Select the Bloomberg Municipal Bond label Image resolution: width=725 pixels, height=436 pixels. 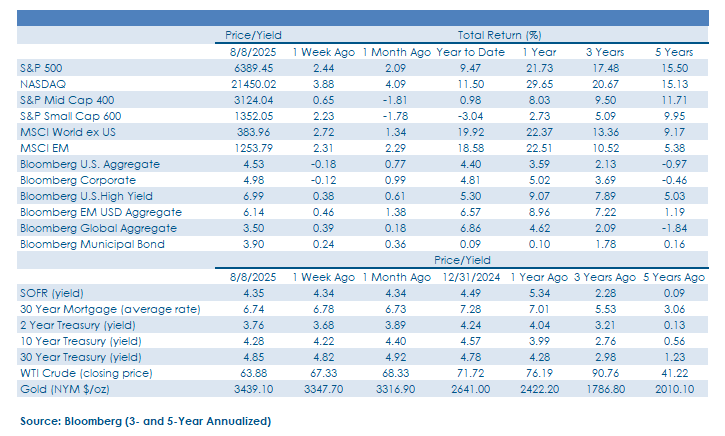click(x=92, y=244)
